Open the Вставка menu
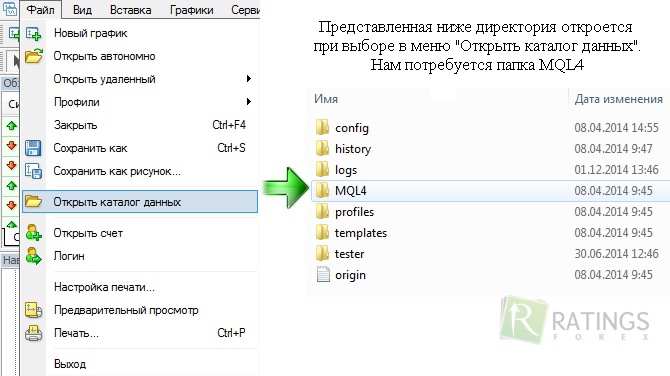This screenshot has width=670, height=376. tap(130, 10)
